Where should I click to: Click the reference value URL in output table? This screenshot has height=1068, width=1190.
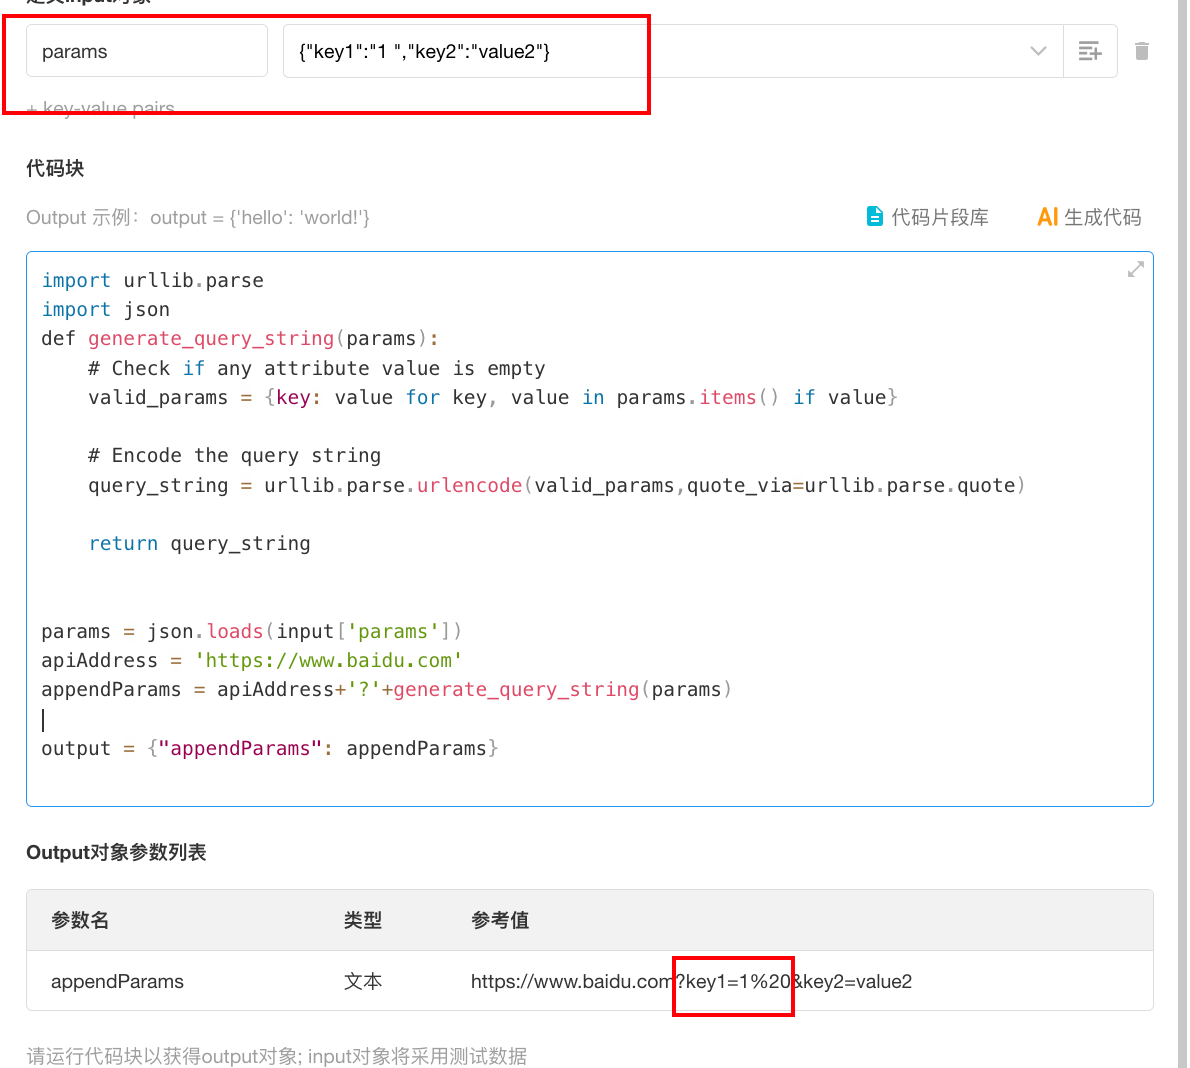690,981
